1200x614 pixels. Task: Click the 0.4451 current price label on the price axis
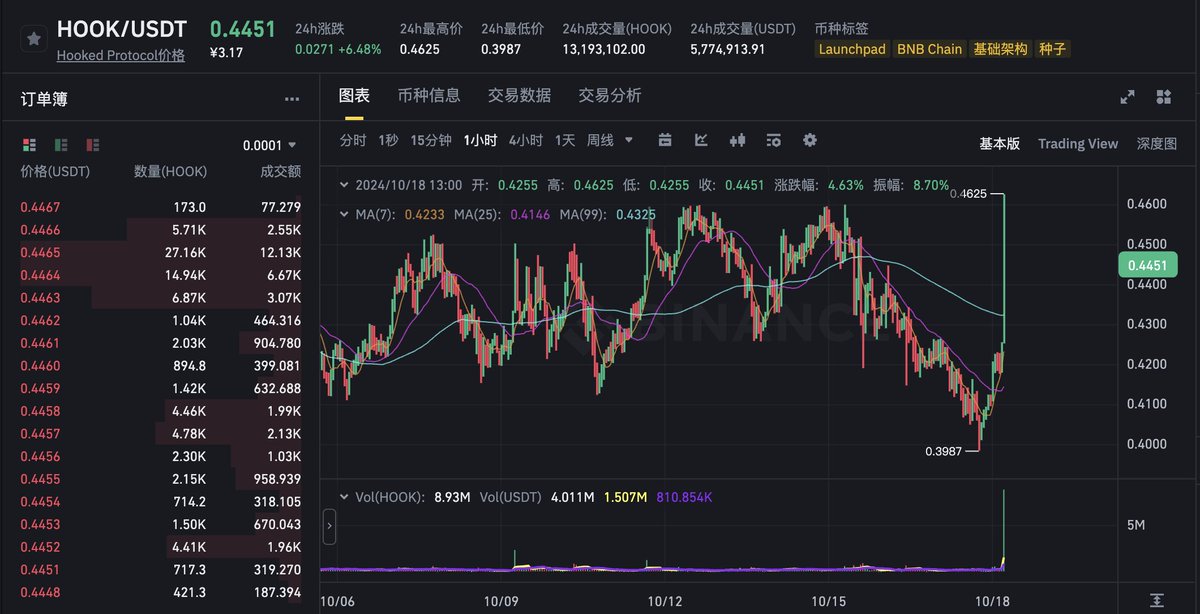(1148, 265)
